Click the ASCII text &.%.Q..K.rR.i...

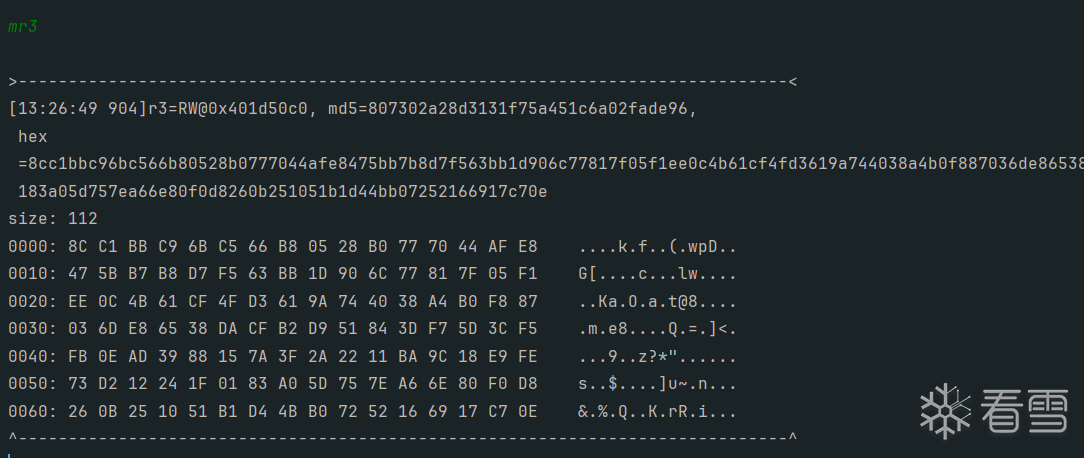coord(657,411)
